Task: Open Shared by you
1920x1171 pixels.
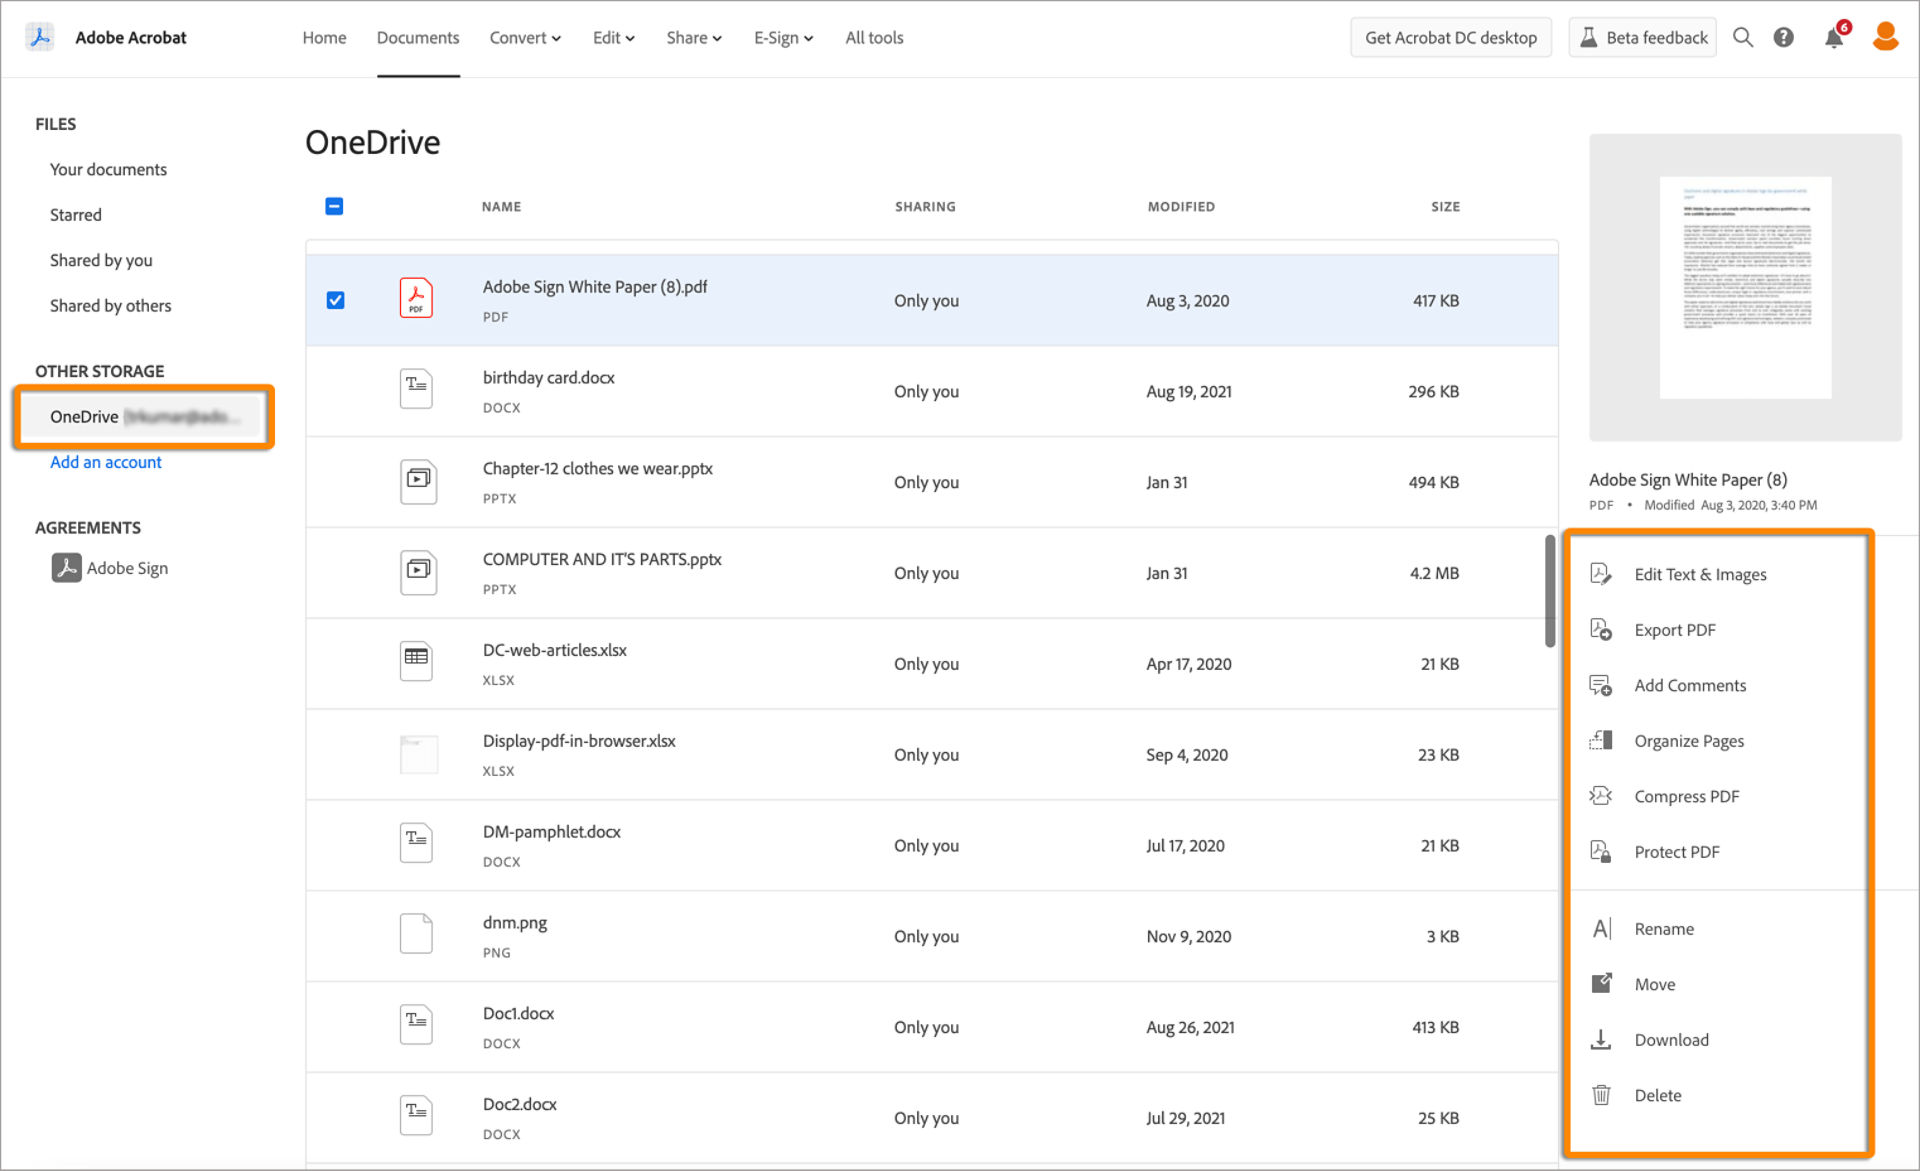Action: click(101, 260)
